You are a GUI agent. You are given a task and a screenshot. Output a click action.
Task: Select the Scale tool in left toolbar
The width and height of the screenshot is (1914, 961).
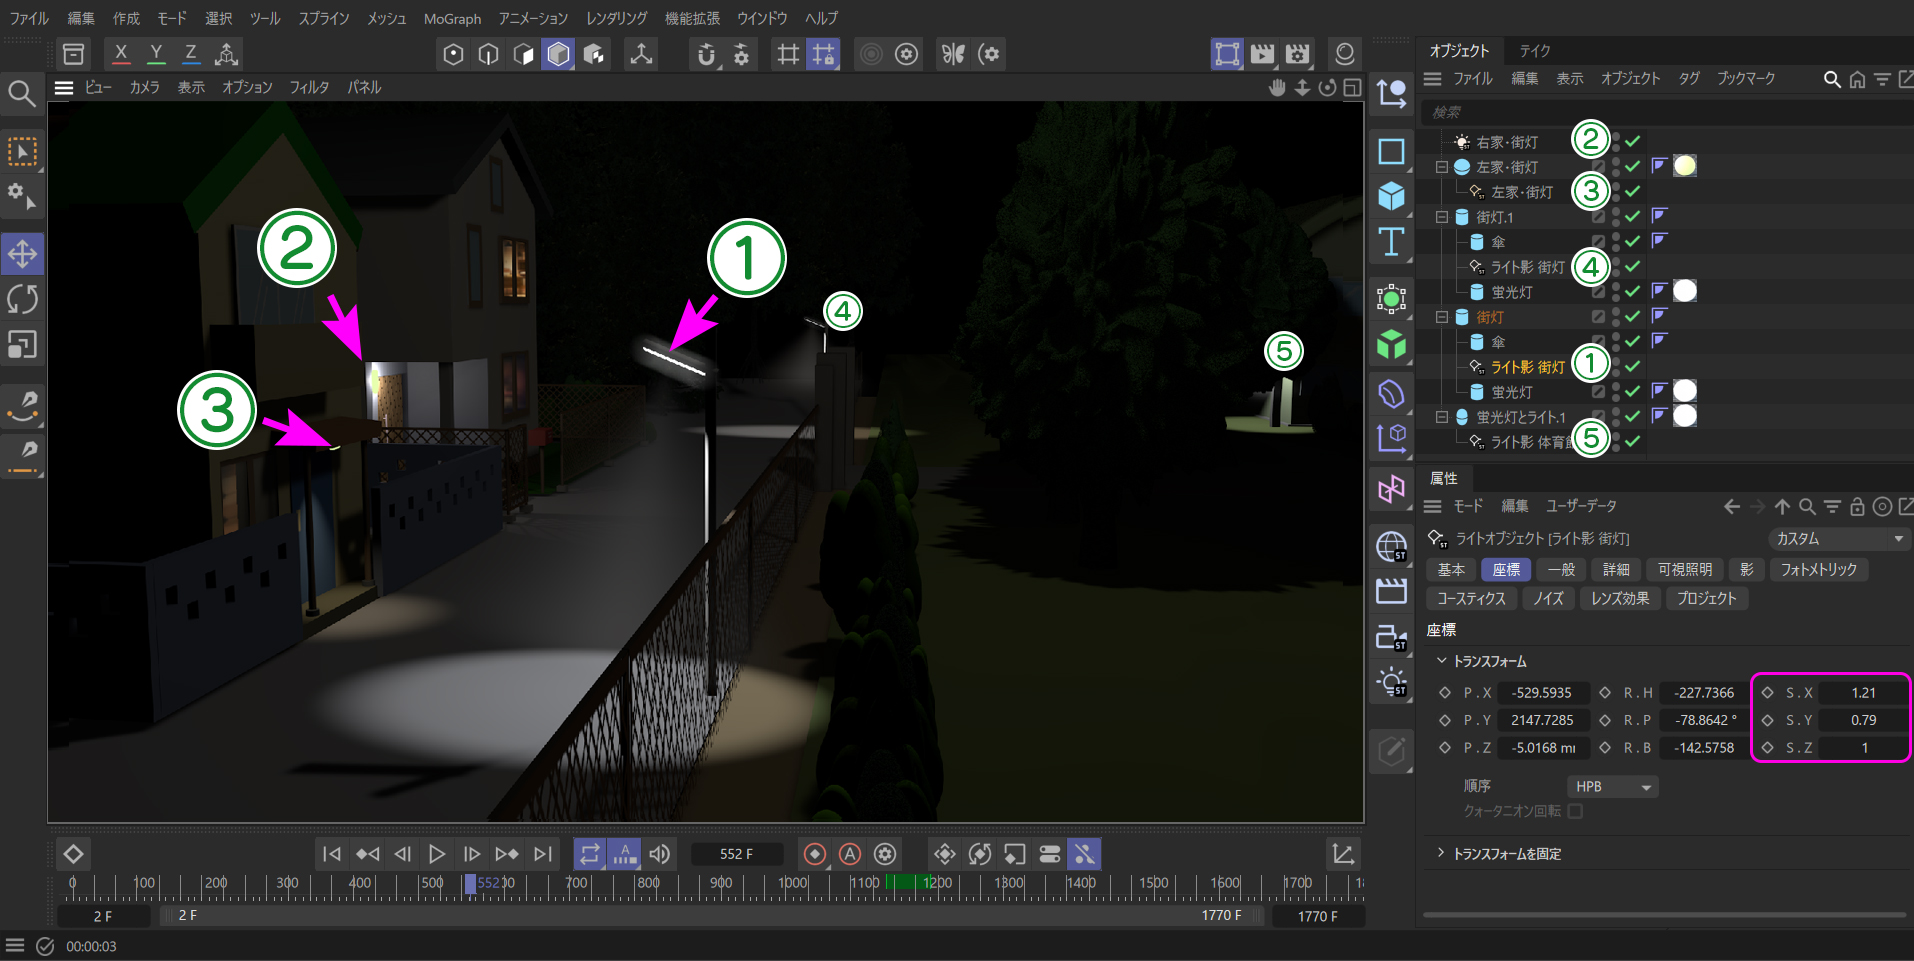tap(22, 345)
